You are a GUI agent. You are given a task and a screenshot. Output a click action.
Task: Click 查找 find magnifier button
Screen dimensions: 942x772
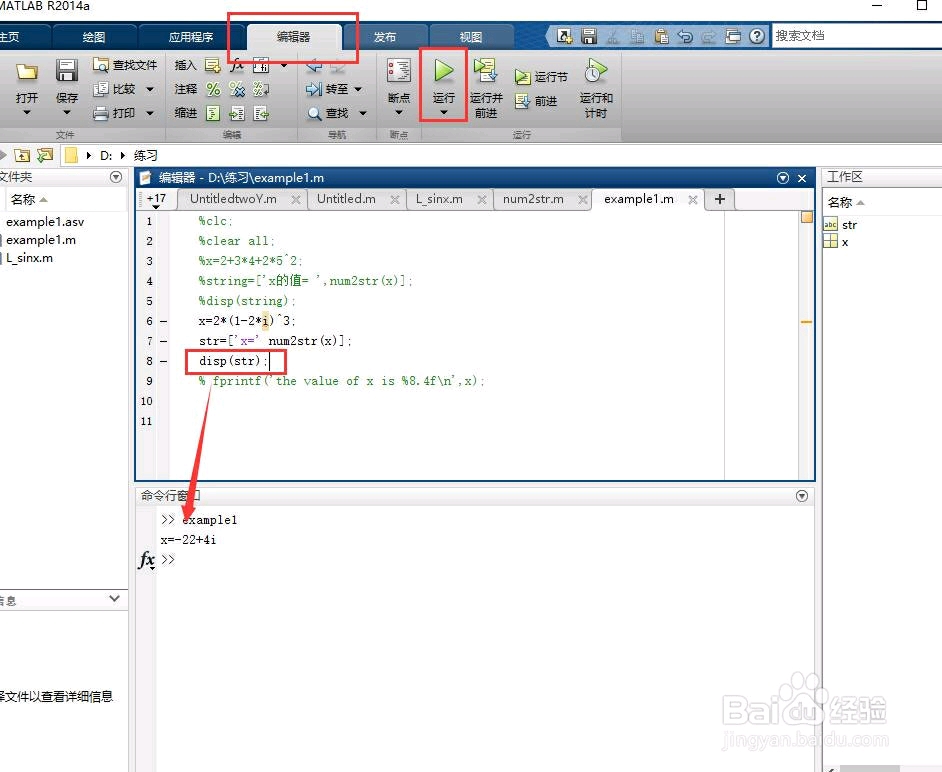[328, 113]
